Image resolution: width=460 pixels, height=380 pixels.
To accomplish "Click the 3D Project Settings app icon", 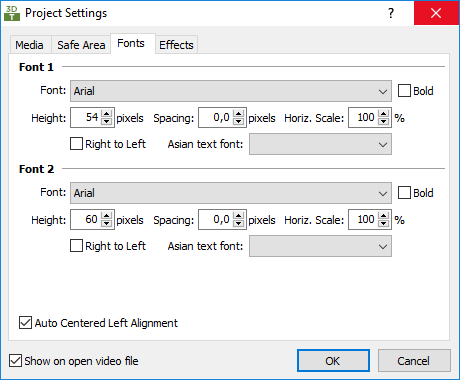I will click(12, 13).
